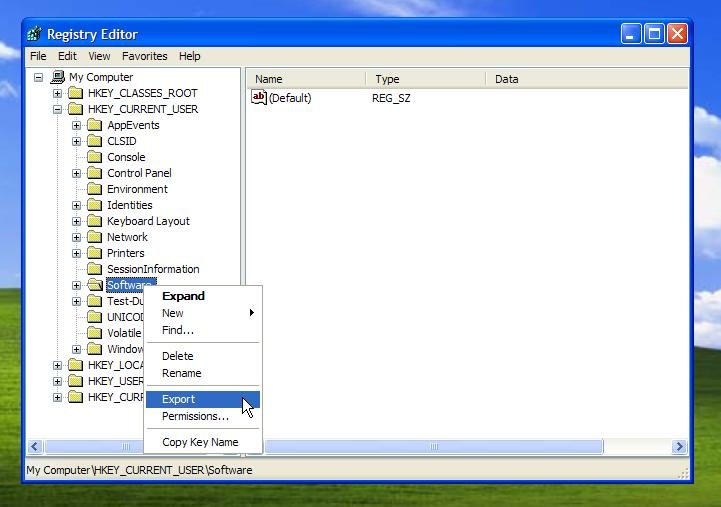Close the Registry Editor window

677,34
